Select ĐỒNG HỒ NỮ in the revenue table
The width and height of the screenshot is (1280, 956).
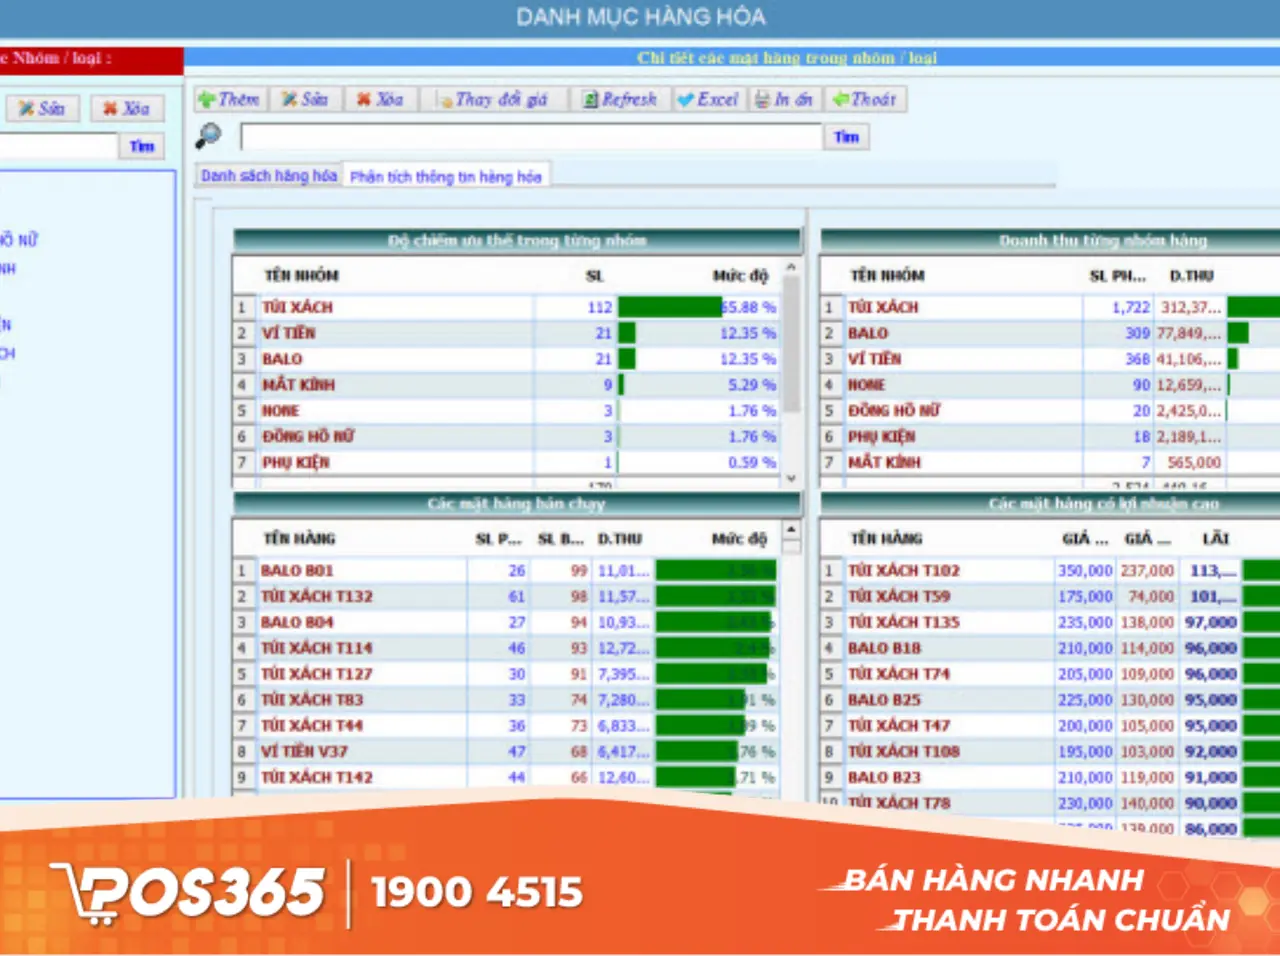point(1050,410)
